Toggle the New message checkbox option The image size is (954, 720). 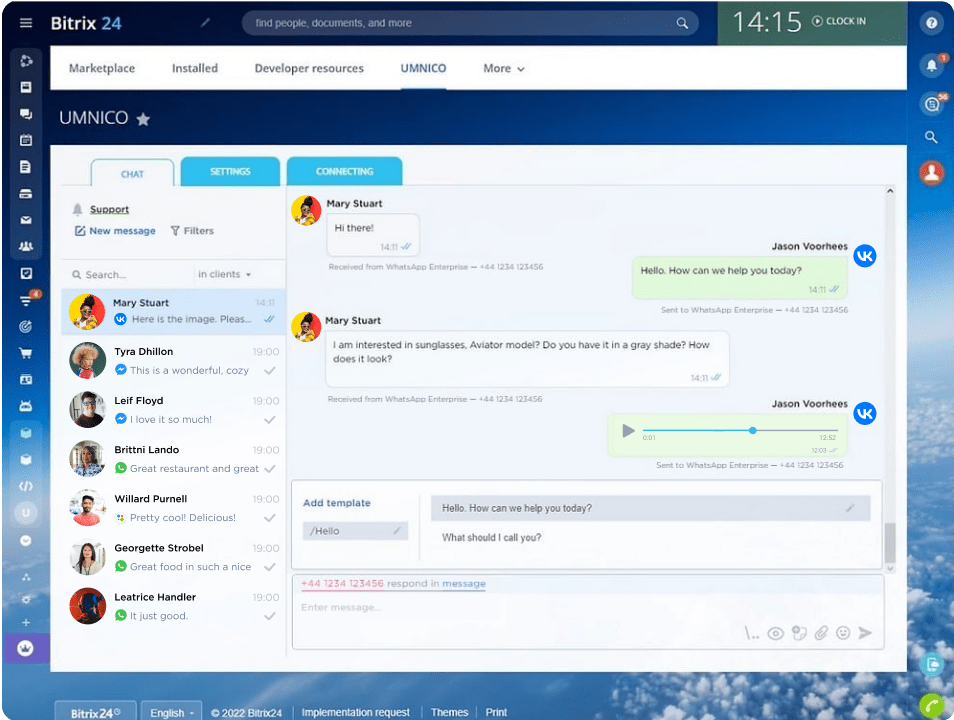coord(80,230)
